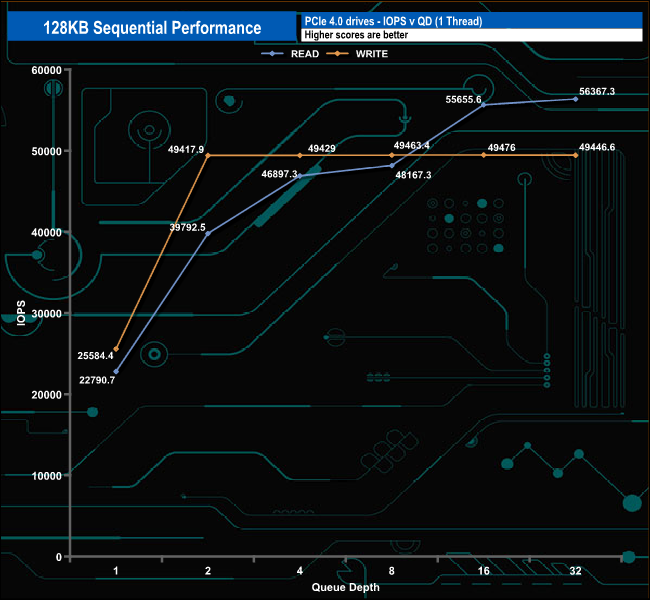Select the 49429 write data label
This screenshot has height=600, width=650.
click(322, 148)
